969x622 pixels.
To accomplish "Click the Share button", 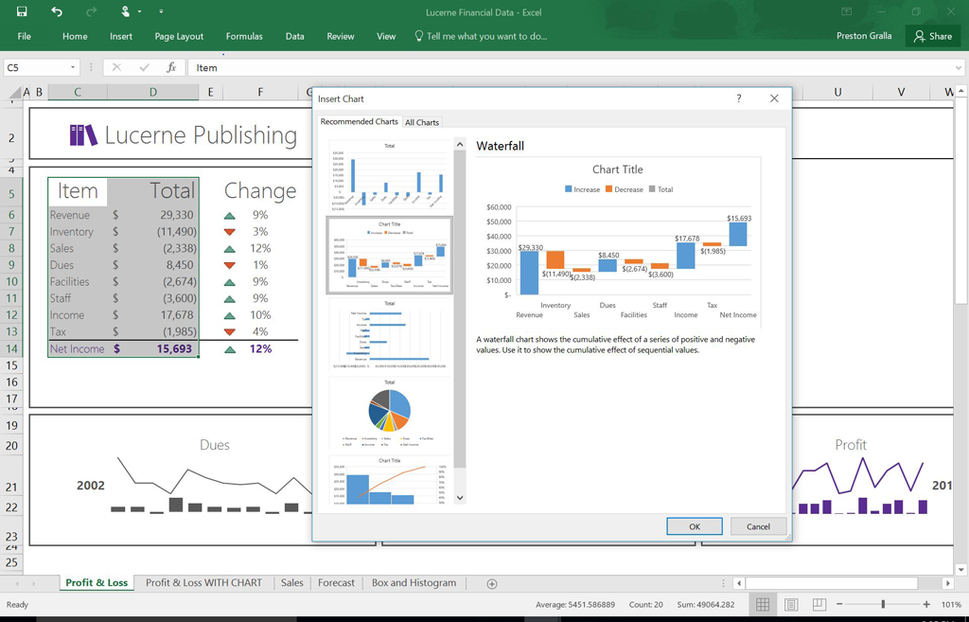I will [x=933, y=36].
